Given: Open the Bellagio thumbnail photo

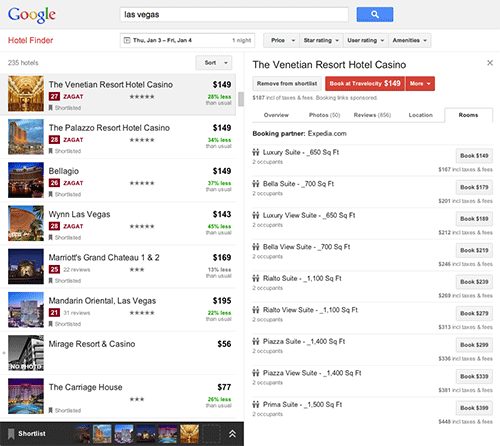Looking at the screenshot, I should click(26, 180).
